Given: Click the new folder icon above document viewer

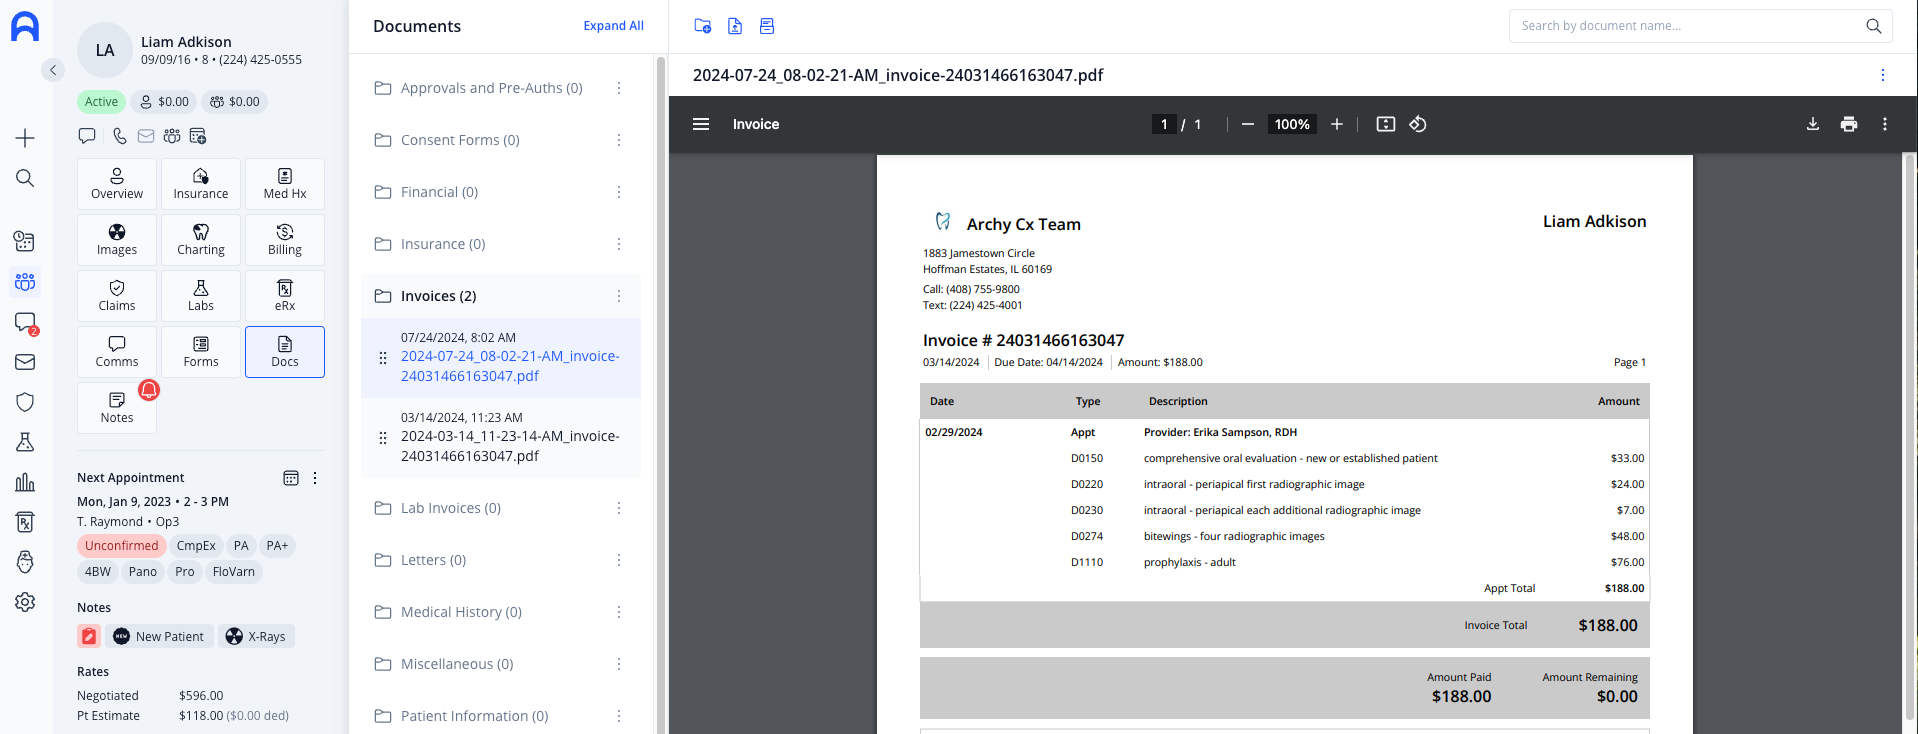Looking at the screenshot, I should pos(703,26).
